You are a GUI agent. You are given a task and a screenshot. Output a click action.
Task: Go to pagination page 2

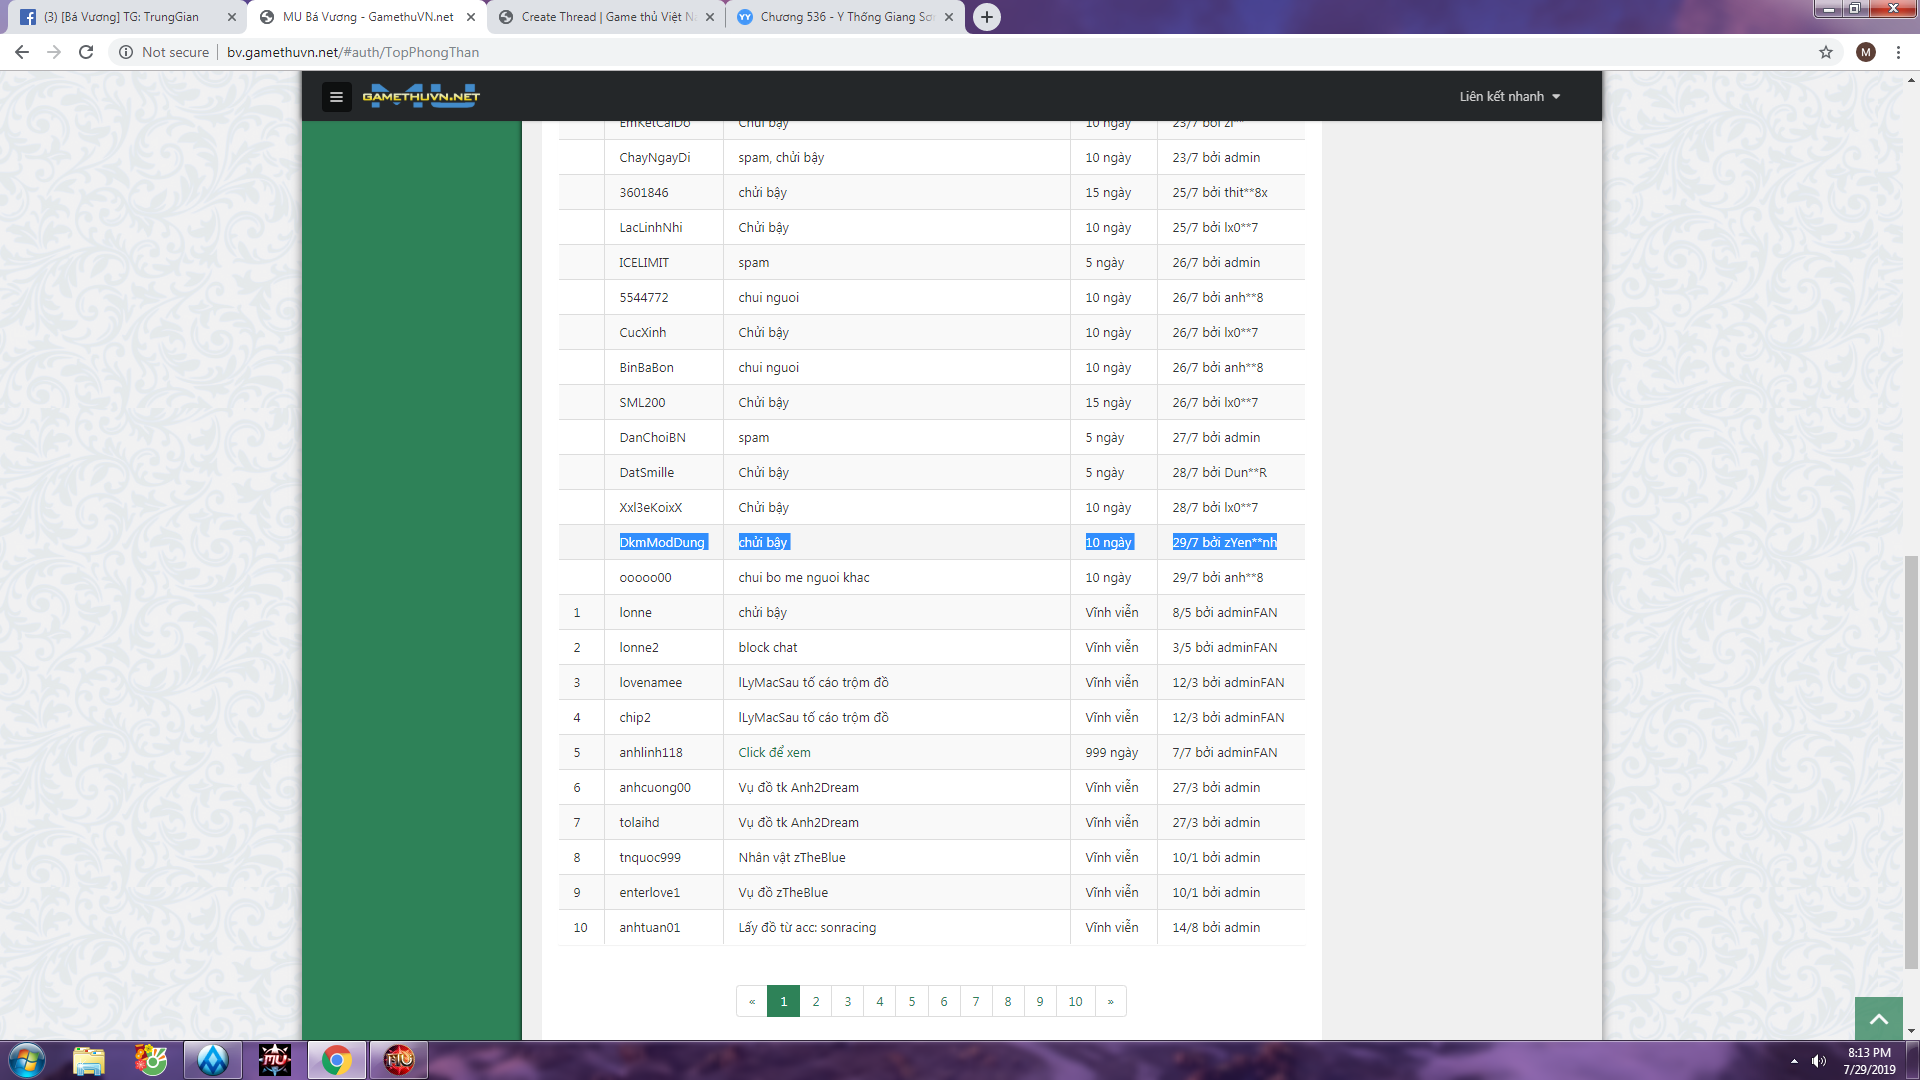[816, 1002]
